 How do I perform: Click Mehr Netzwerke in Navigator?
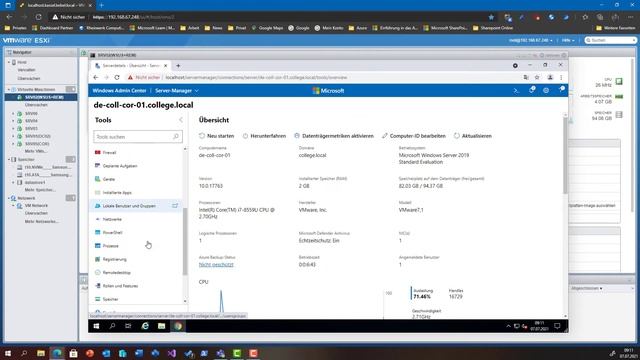(x=42, y=222)
